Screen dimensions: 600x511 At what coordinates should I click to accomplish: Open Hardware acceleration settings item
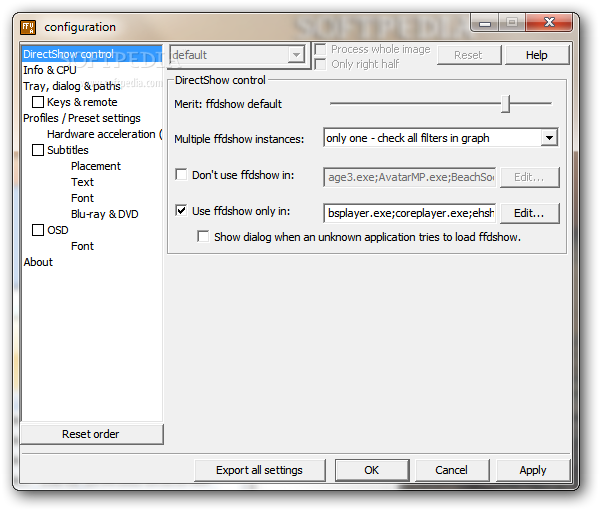click(104, 134)
